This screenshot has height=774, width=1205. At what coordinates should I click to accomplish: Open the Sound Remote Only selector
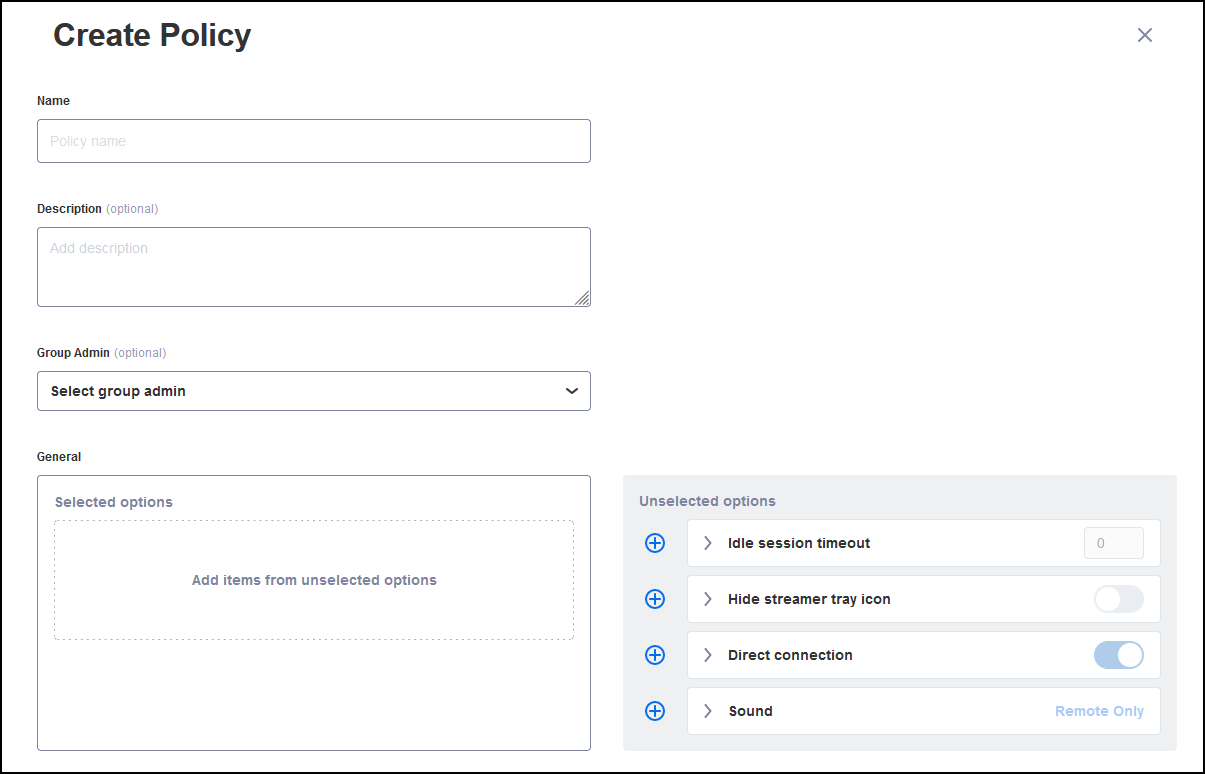(1099, 711)
